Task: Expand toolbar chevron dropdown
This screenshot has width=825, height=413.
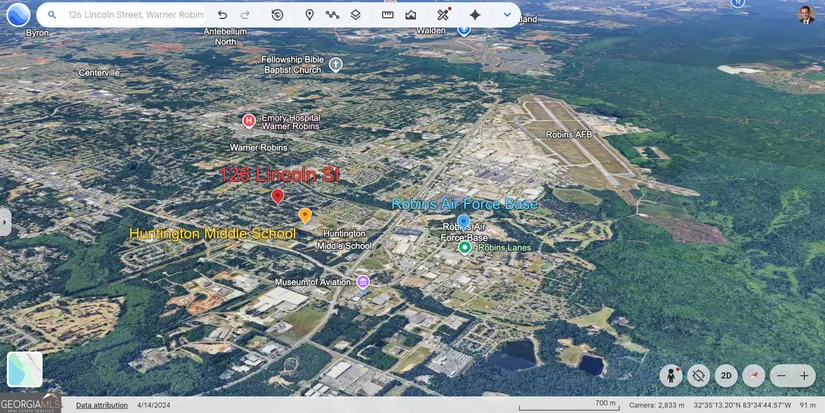Action: pyautogui.click(x=507, y=15)
